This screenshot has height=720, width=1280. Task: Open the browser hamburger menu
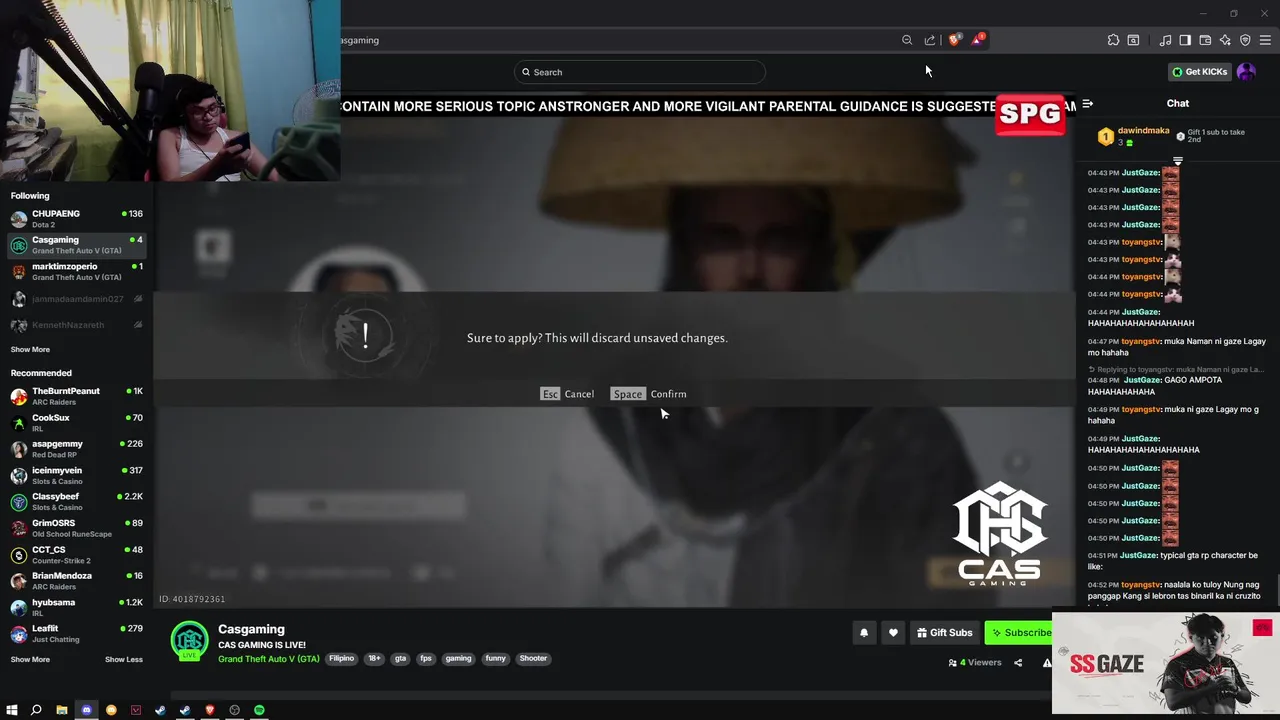tap(1265, 40)
